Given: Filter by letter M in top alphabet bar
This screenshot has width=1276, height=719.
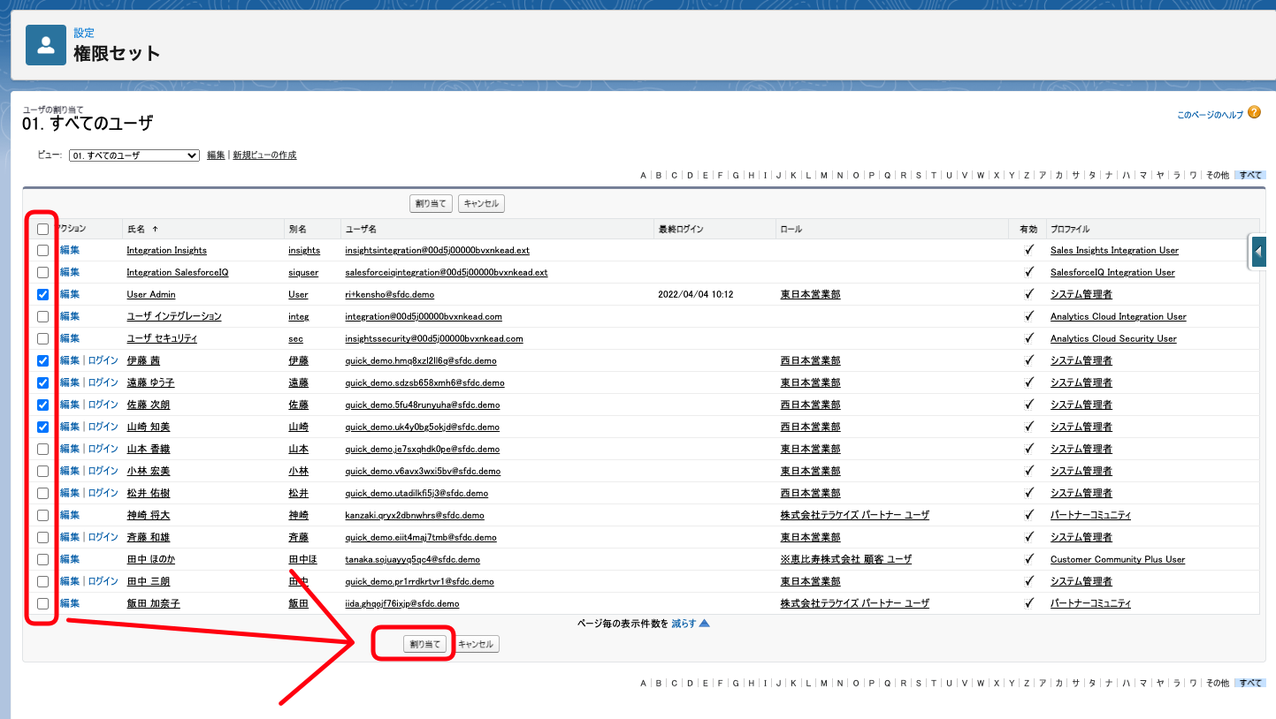Looking at the screenshot, I should click(x=824, y=175).
